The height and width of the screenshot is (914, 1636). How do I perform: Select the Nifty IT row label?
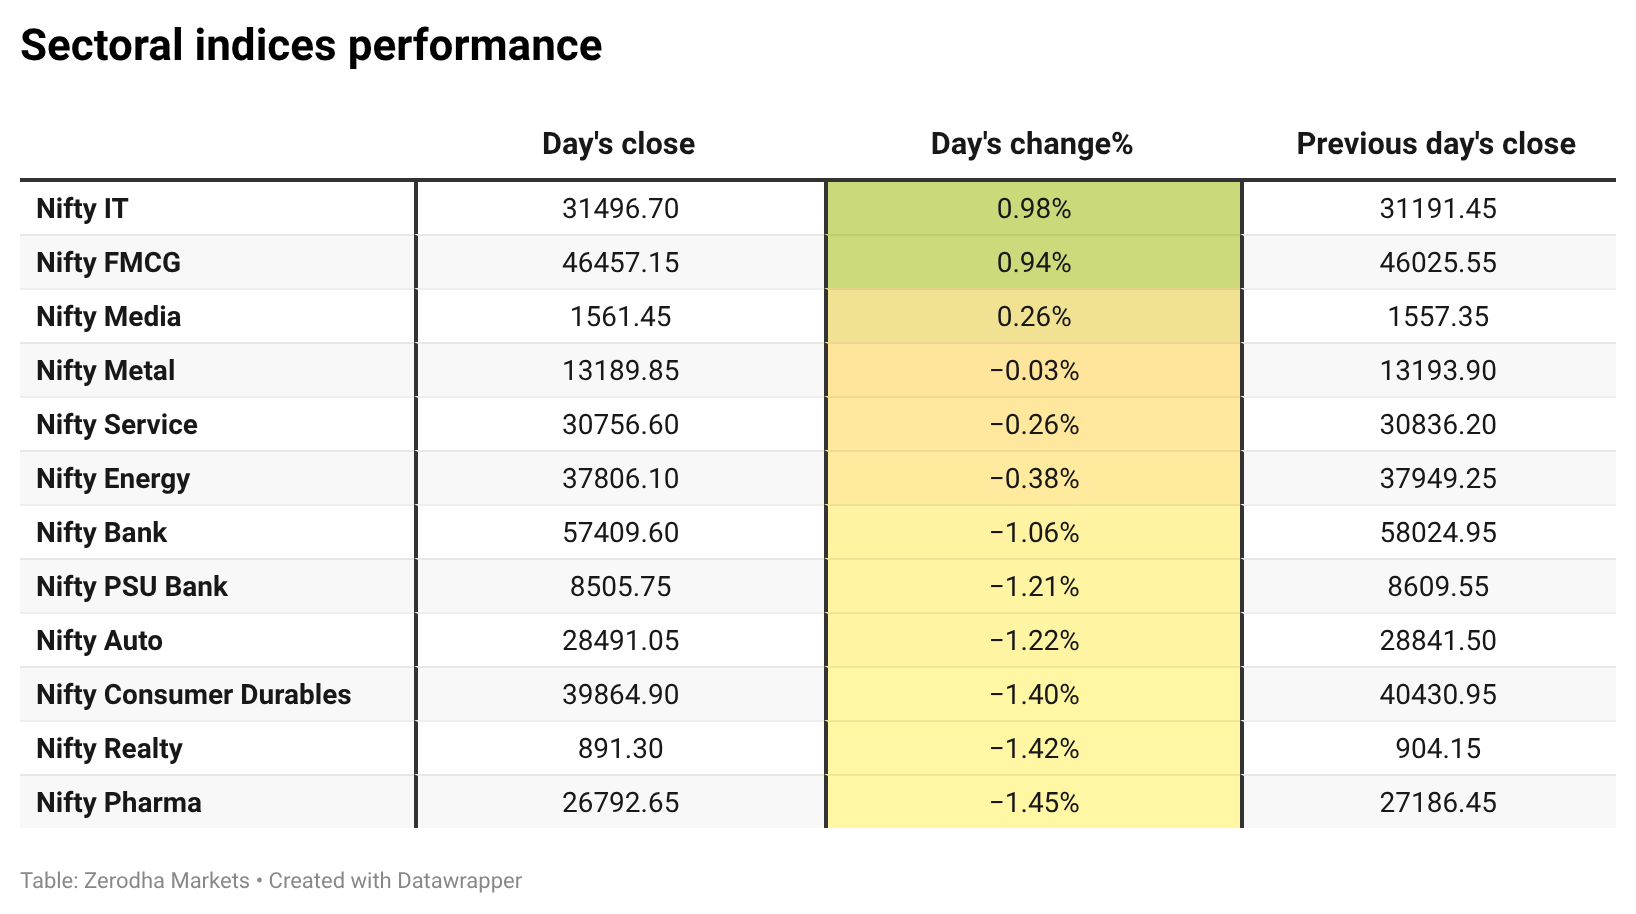(82, 208)
